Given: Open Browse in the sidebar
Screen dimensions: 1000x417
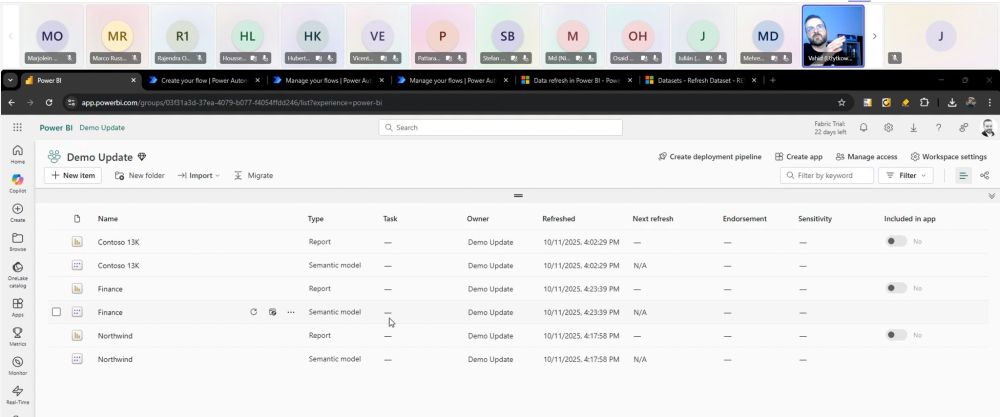Looking at the screenshot, I should click(17, 242).
